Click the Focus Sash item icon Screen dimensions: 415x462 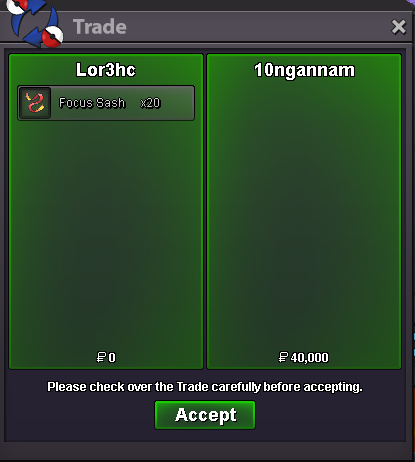tap(35, 103)
